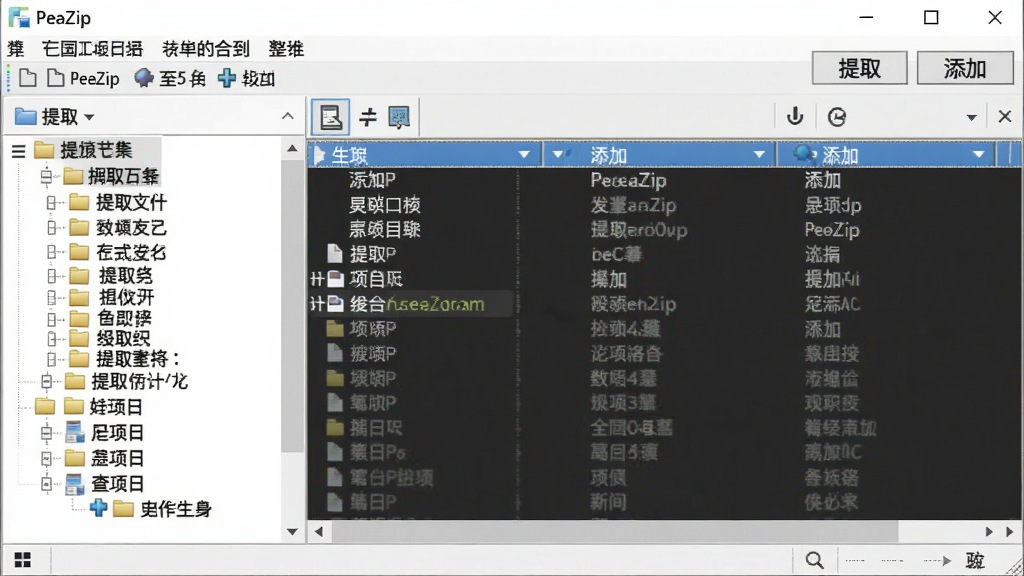1024x576 pixels.
Task: Open the right 添加 column dropdown arrow
Action: click(978, 155)
